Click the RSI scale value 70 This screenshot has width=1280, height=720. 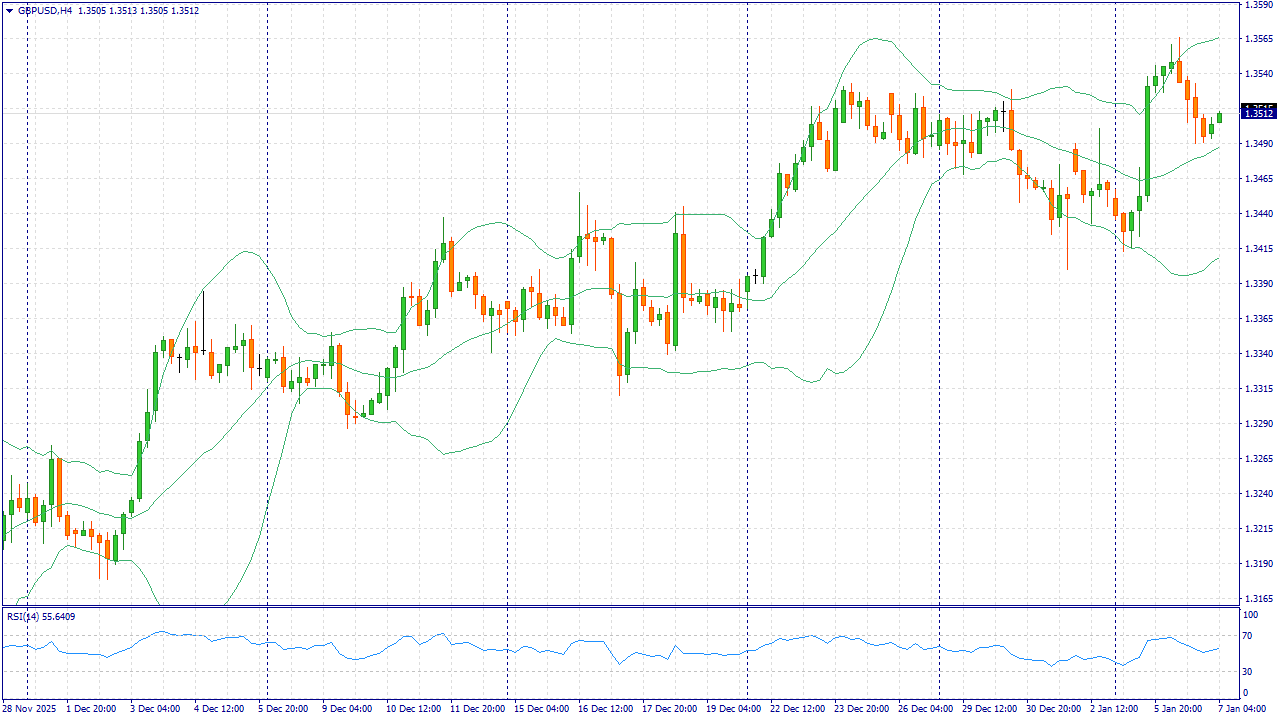click(1247, 635)
